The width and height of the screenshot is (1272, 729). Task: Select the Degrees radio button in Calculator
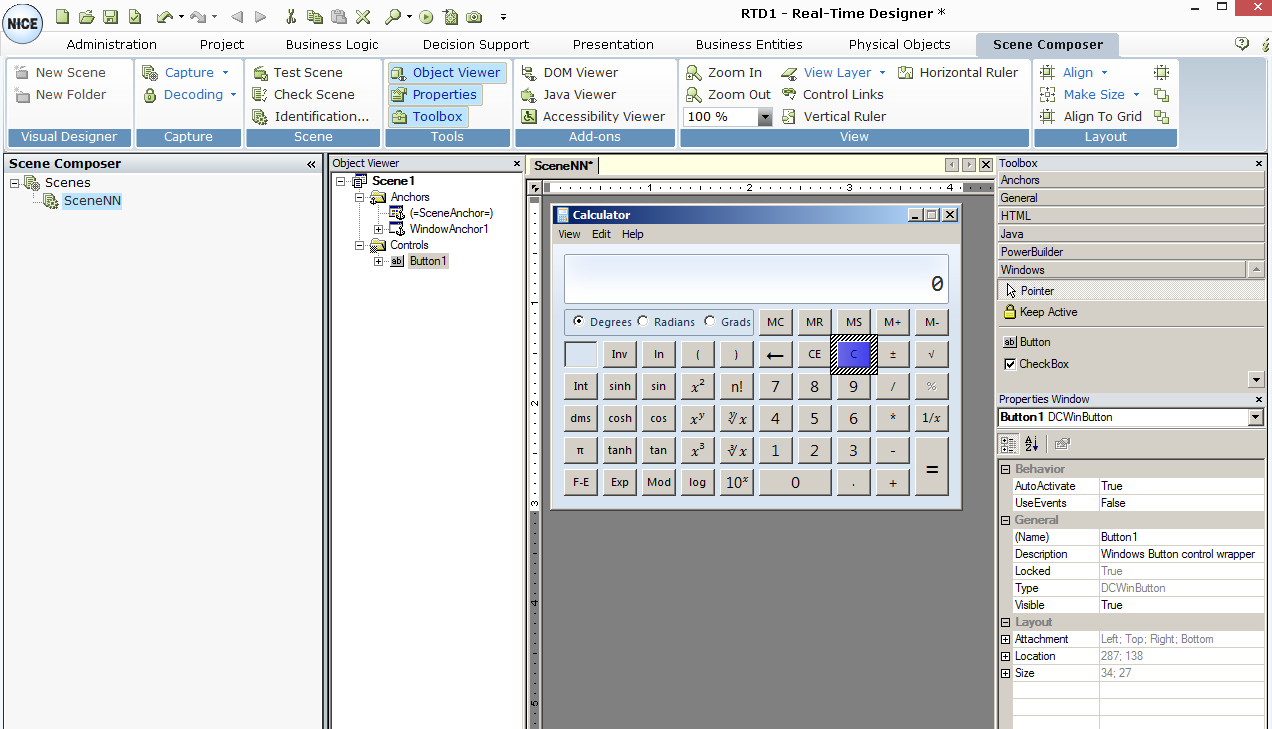tap(579, 322)
